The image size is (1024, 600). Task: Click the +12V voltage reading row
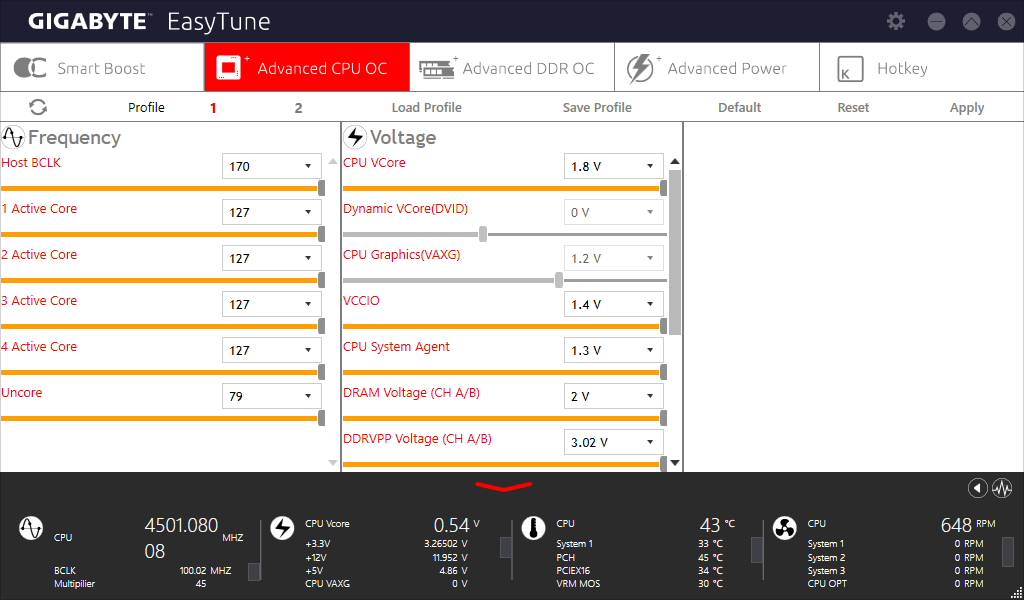point(387,558)
